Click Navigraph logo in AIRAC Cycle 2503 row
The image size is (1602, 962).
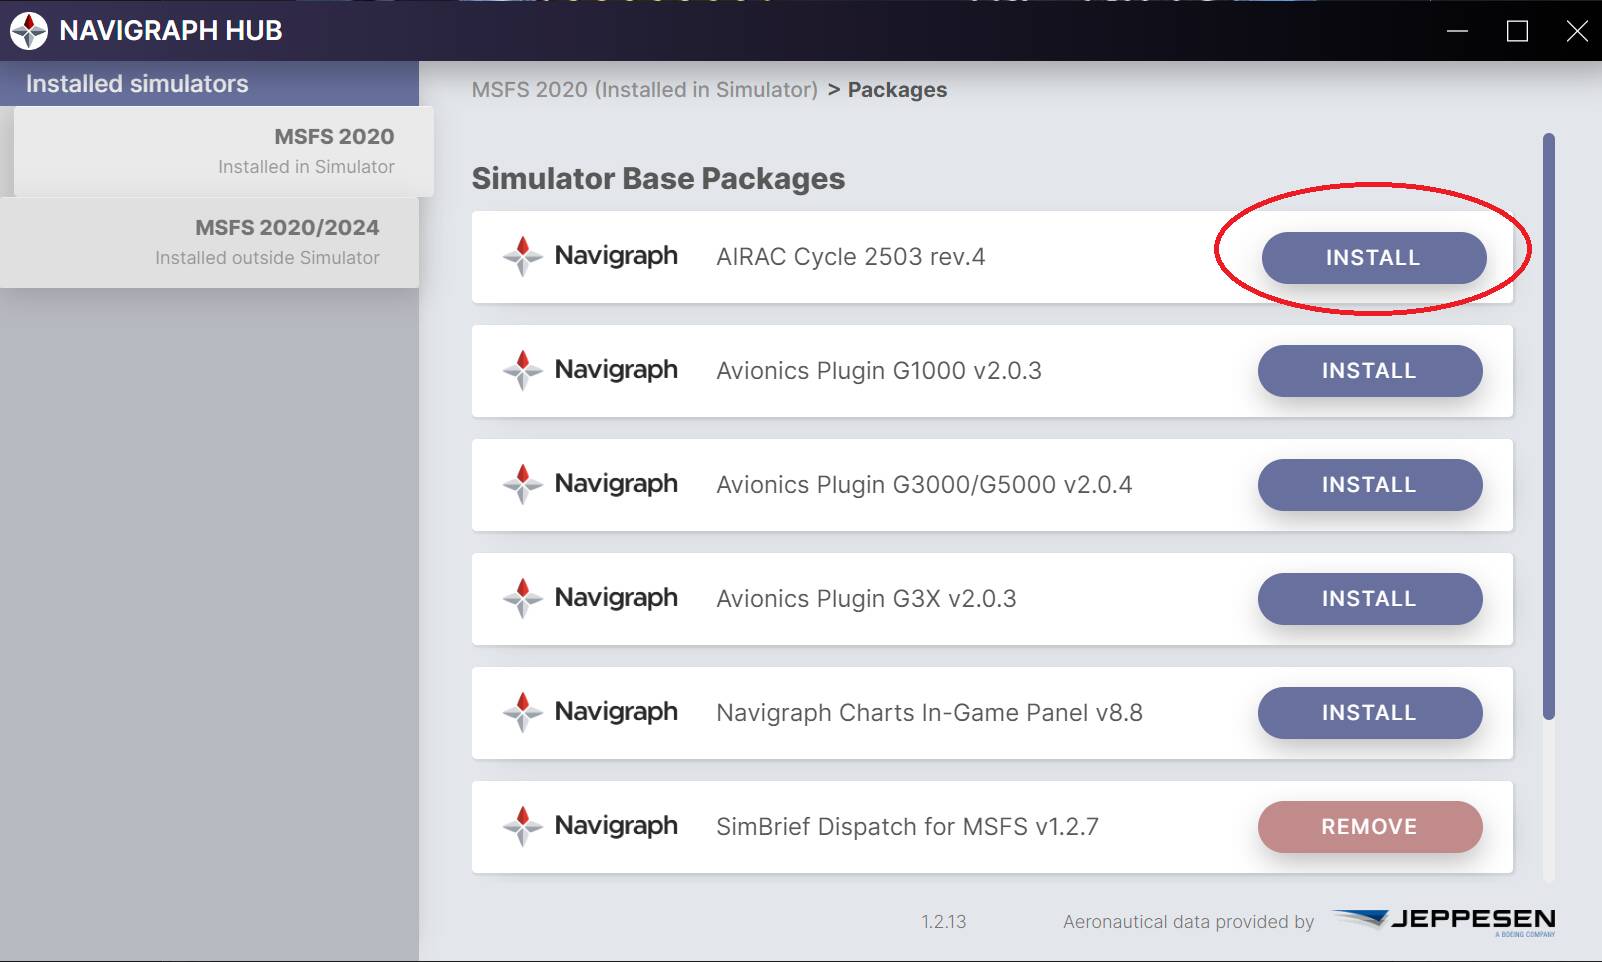tap(590, 256)
